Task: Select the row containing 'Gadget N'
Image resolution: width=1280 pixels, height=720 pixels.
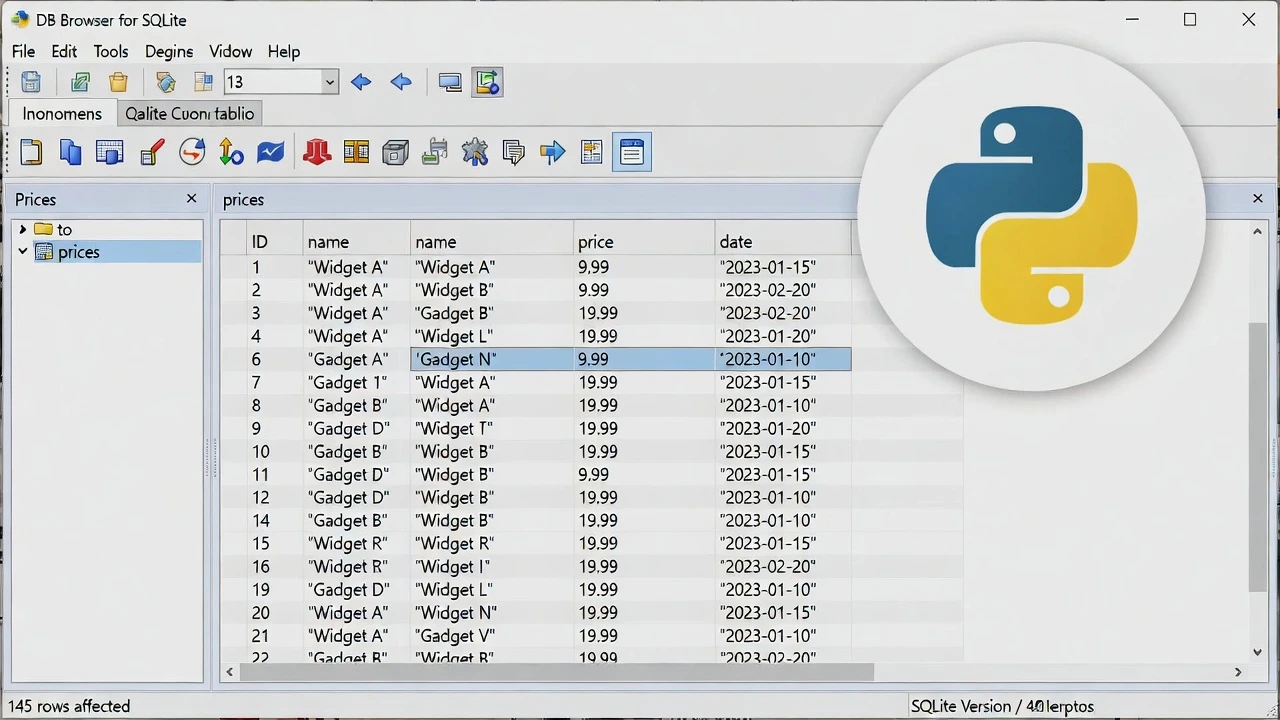Action: pyautogui.click(x=455, y=359)
